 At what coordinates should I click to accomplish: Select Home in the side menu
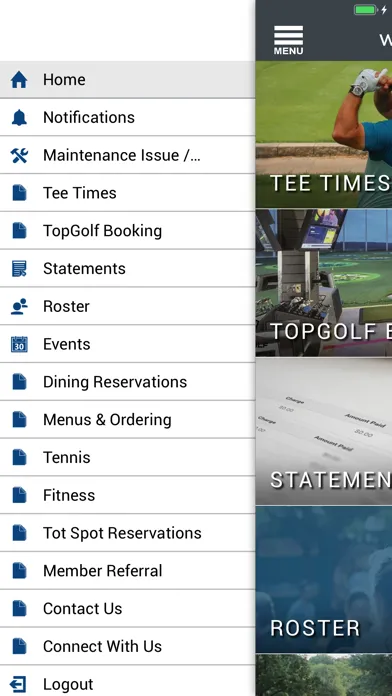(x=127, y=80)
